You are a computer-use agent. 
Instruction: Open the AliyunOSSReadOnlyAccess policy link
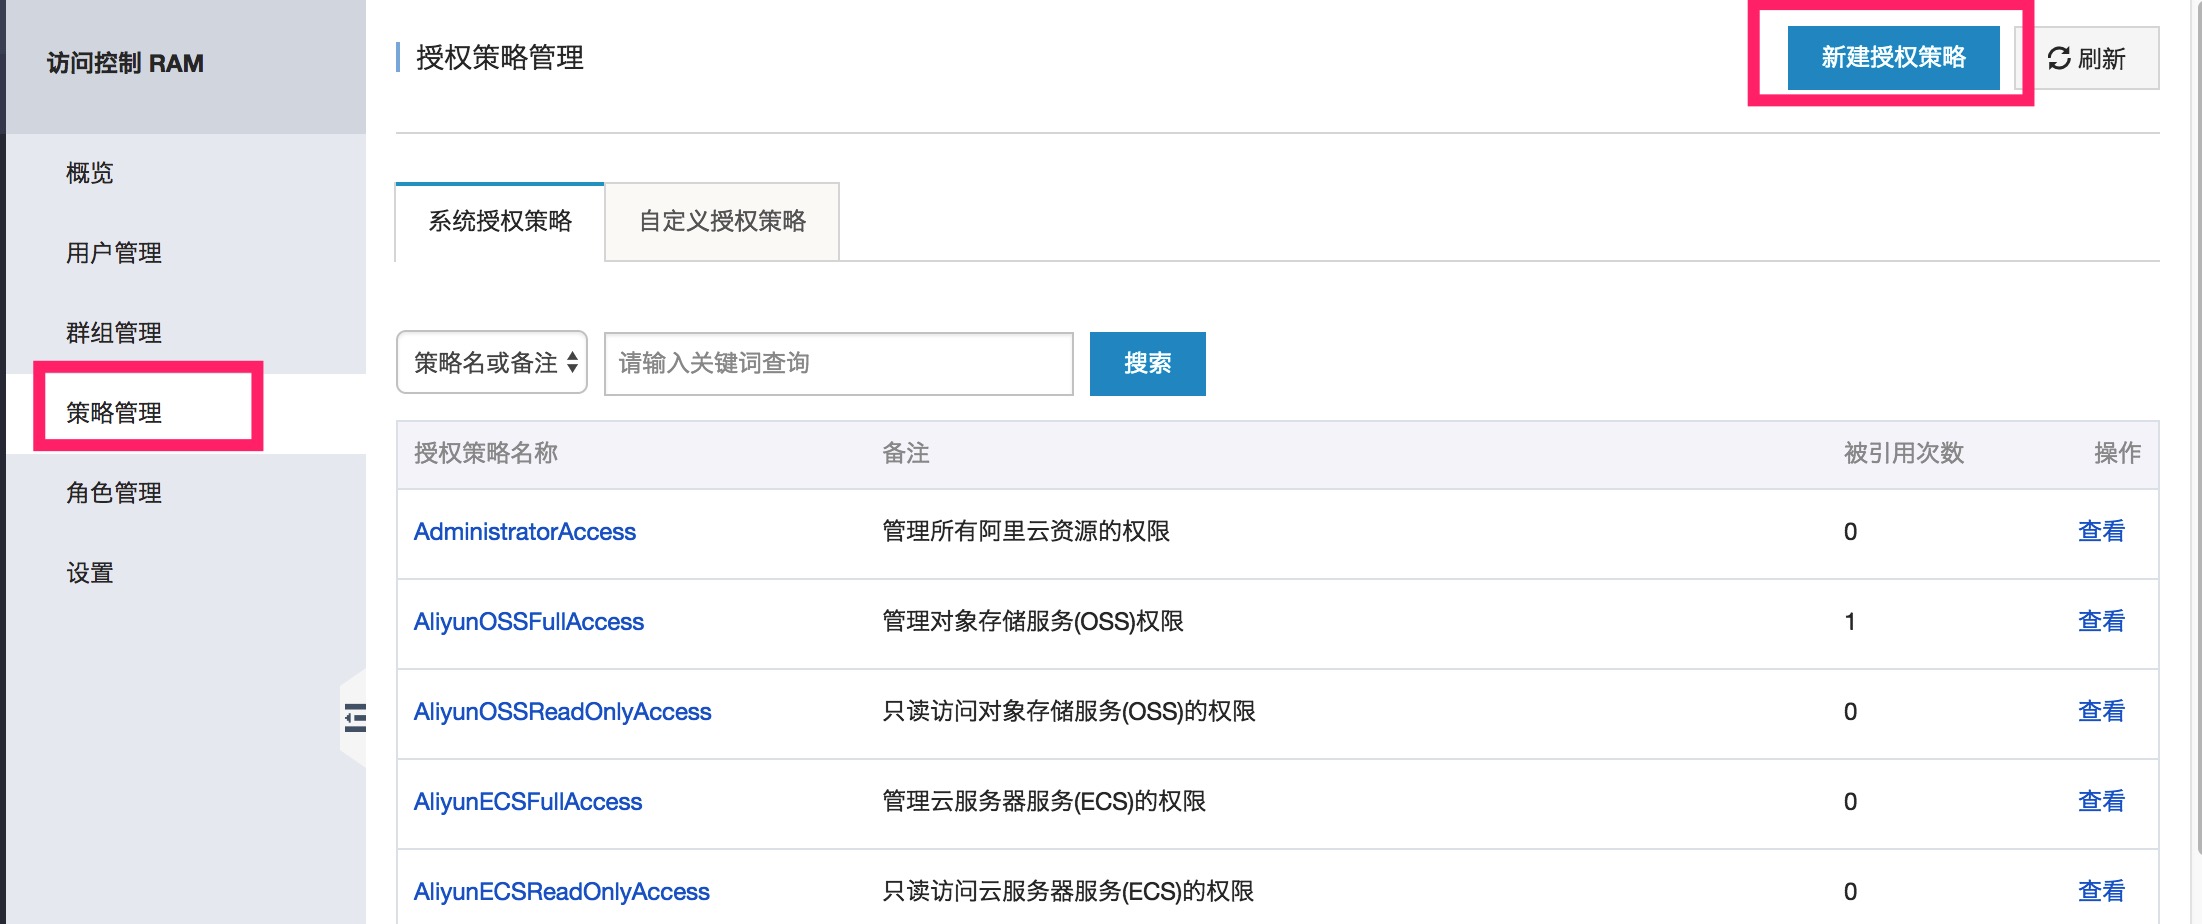[x=563, y=712]
